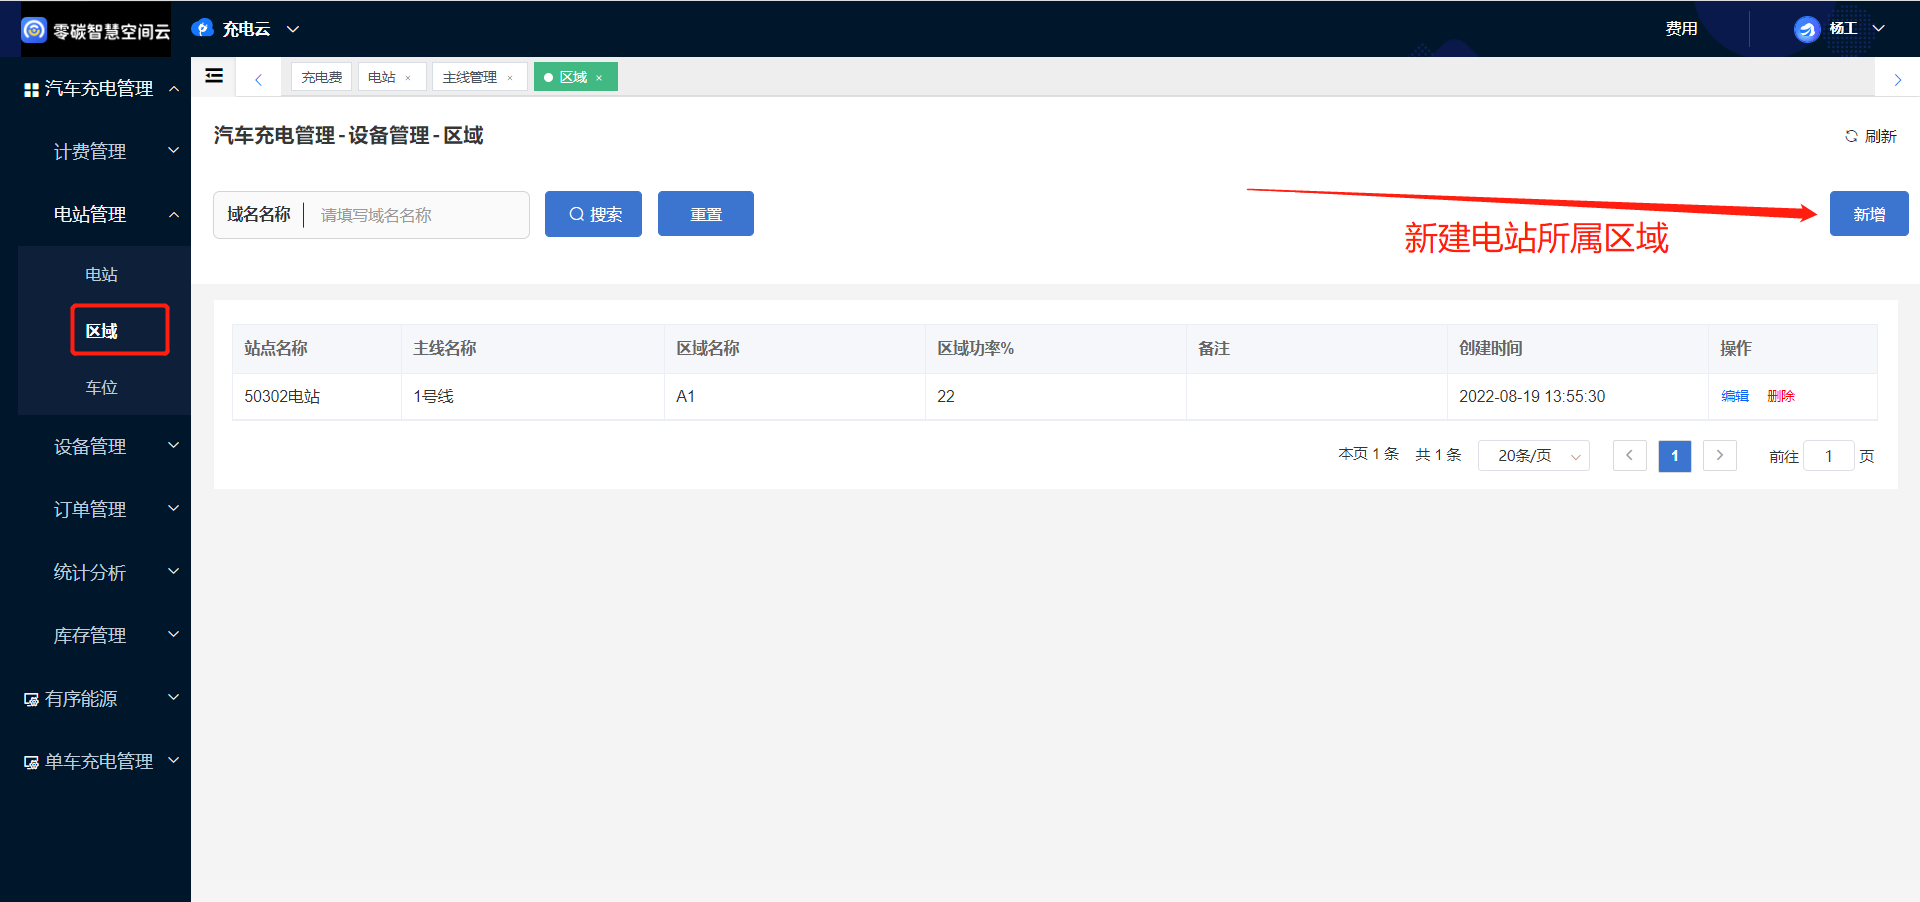
Task: Click the 零碳智慧空间云 logo icon
Action: click(x=34, y=30)
